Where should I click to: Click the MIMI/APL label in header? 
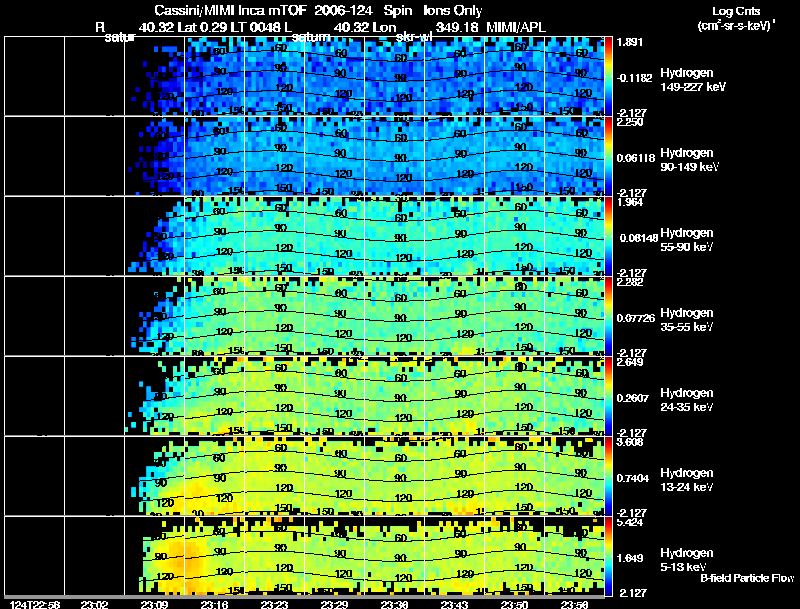pyautogui.click(x=516, y=27)
